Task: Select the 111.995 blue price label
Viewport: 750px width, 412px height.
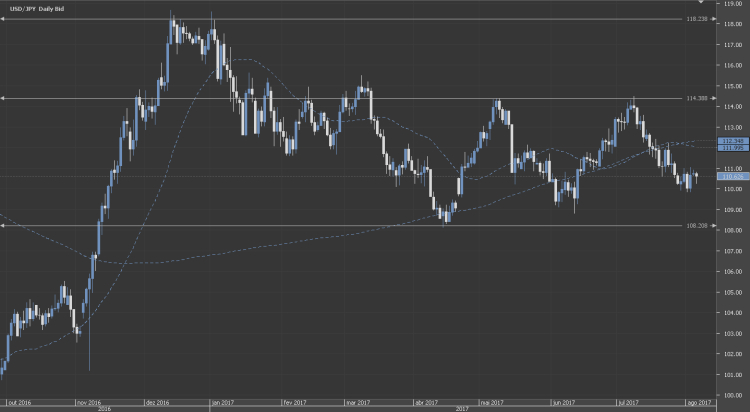Action: pos(733,148)
